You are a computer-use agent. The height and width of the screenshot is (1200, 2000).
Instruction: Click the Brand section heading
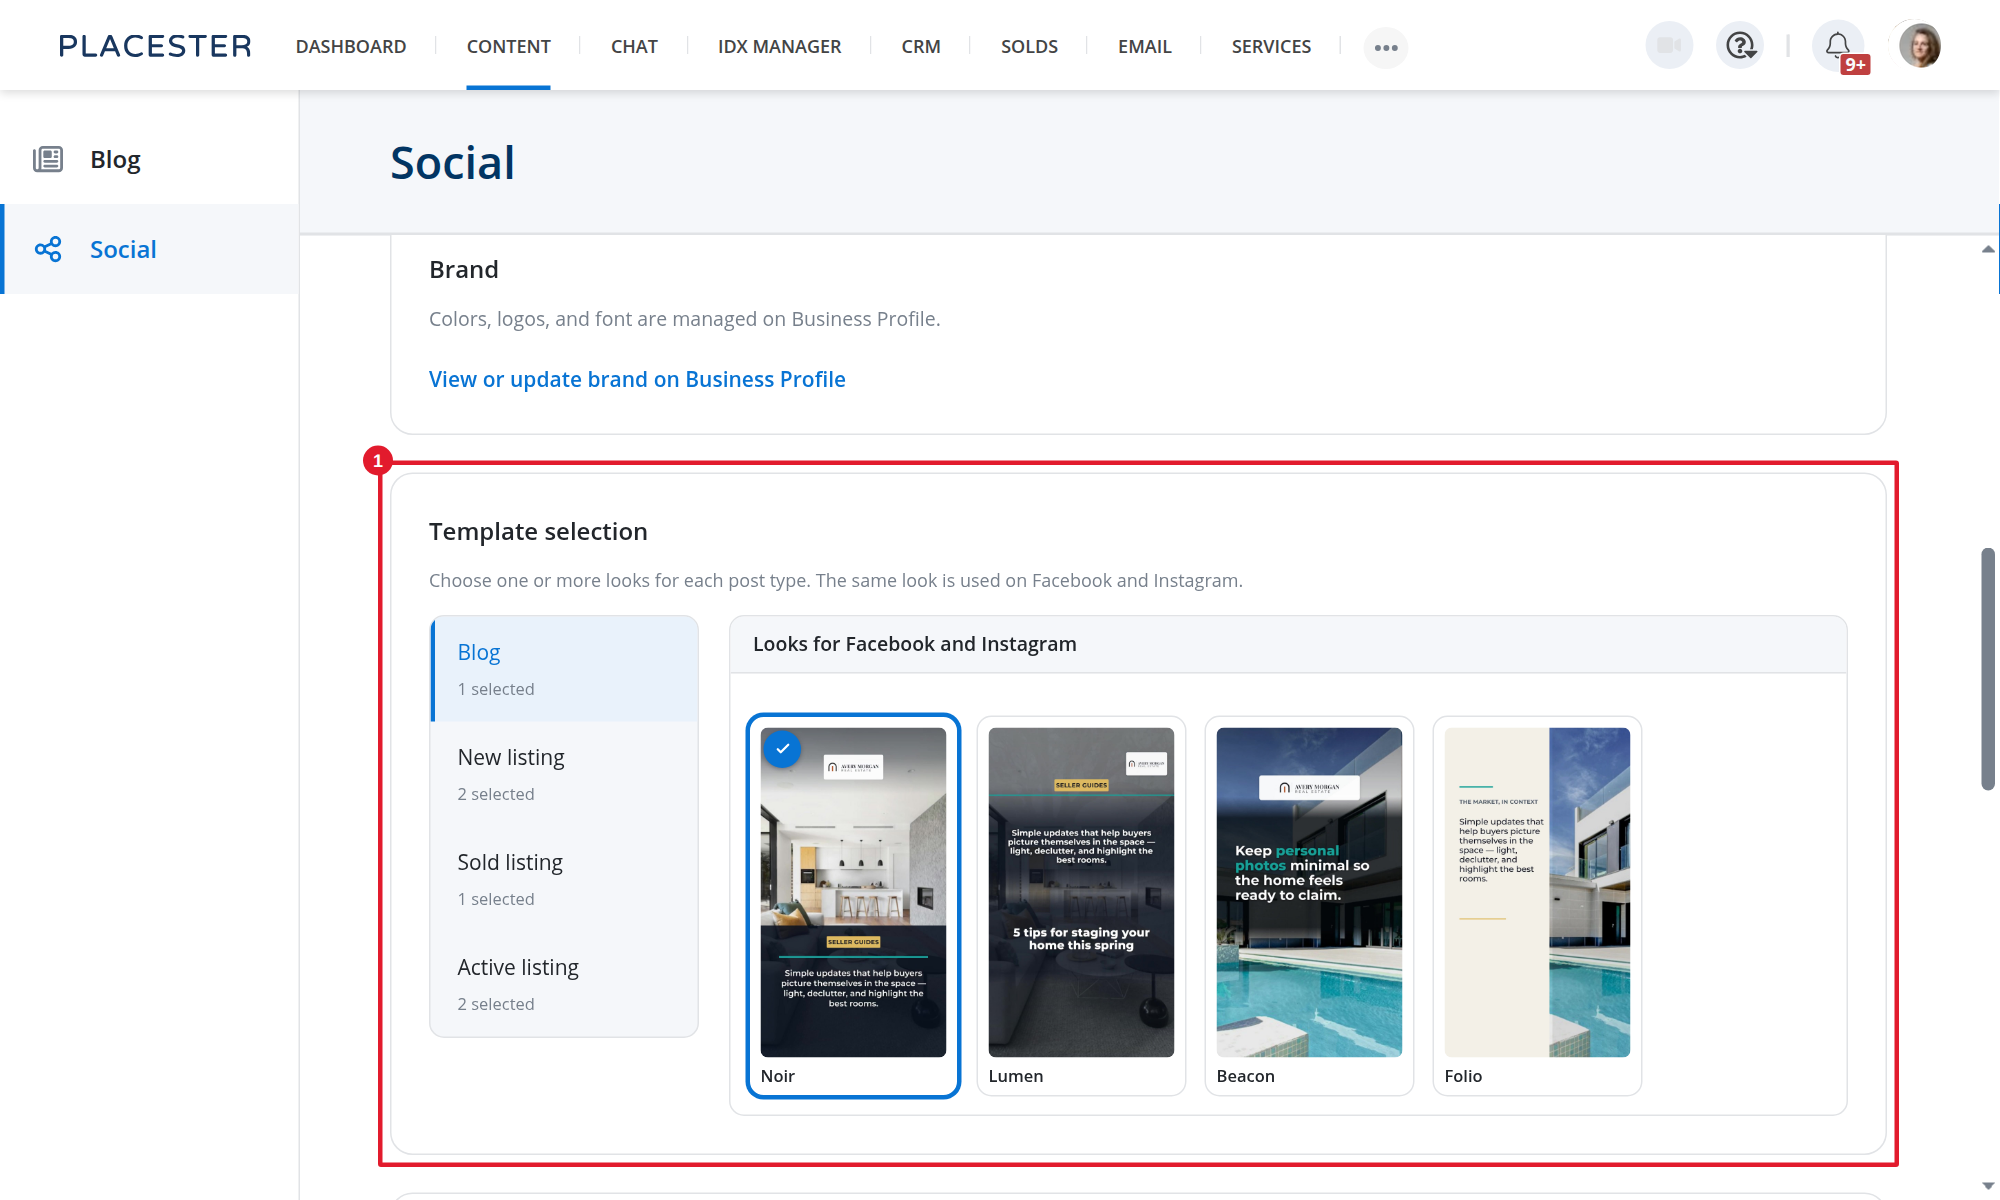point(464,270)
